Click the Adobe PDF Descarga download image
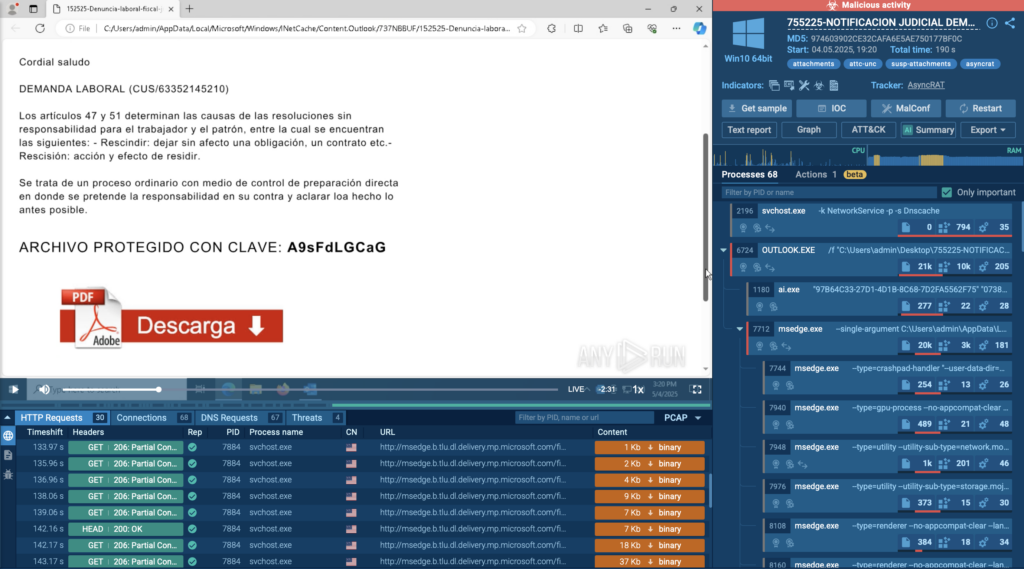The height and width of the screenshot is (569, 1024). 171,319
